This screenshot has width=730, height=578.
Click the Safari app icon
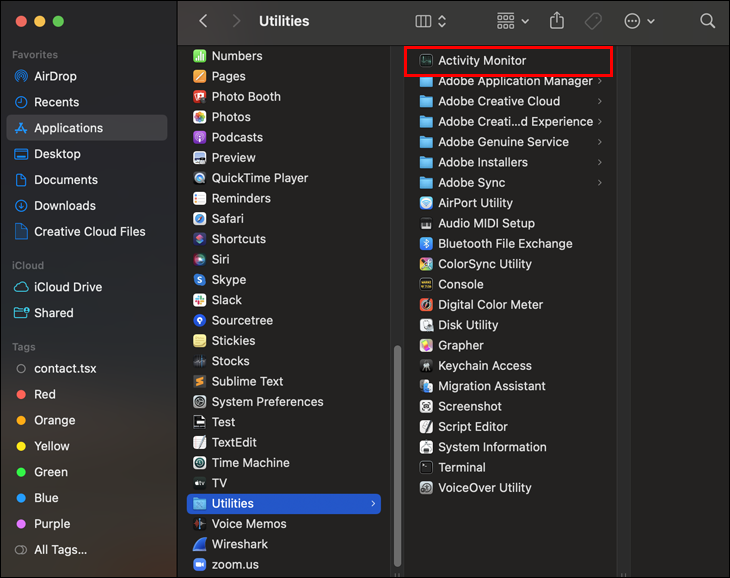coord(200,219)
